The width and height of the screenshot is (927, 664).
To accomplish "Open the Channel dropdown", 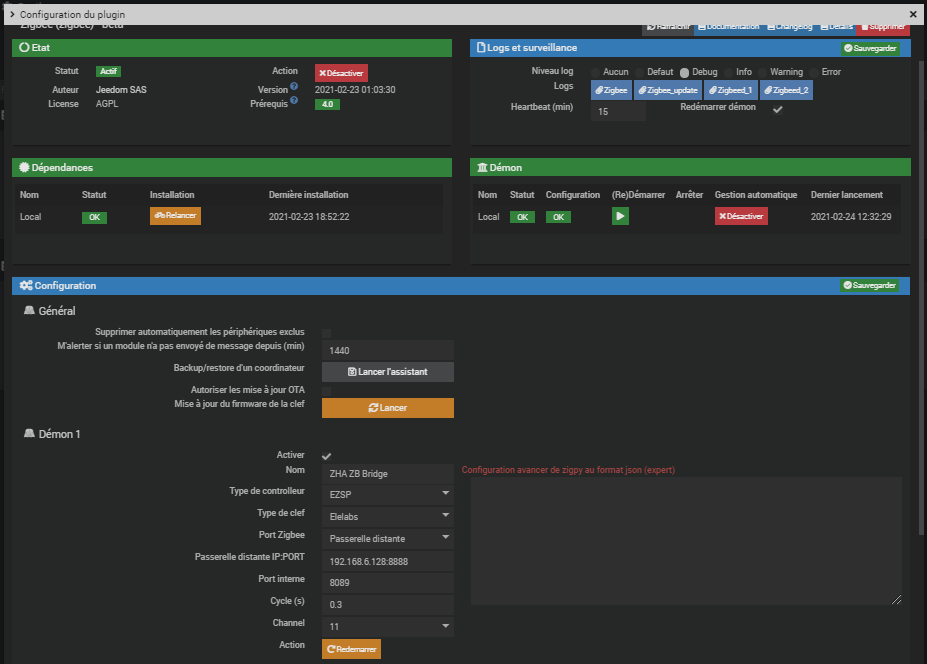I will (388, 626).
